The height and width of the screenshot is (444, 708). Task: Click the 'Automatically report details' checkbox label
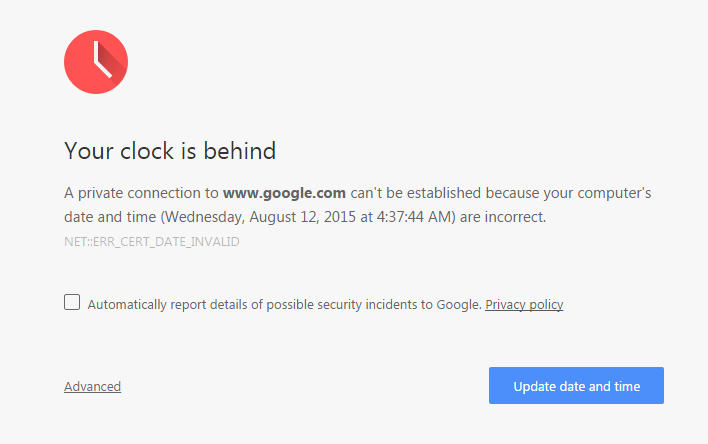pyautogui.click(x=284, y=304)
